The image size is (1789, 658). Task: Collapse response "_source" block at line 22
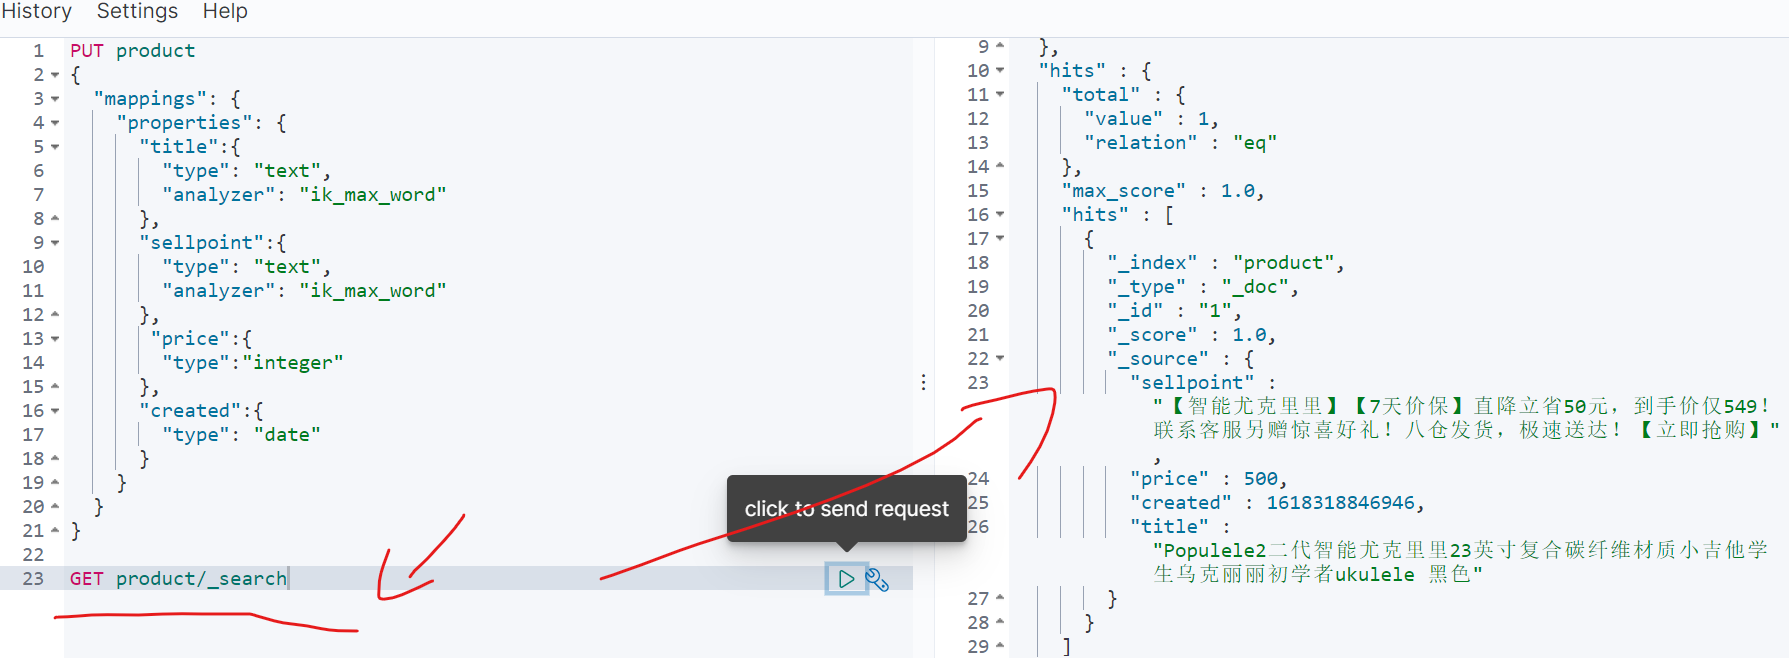[1000, 359]
